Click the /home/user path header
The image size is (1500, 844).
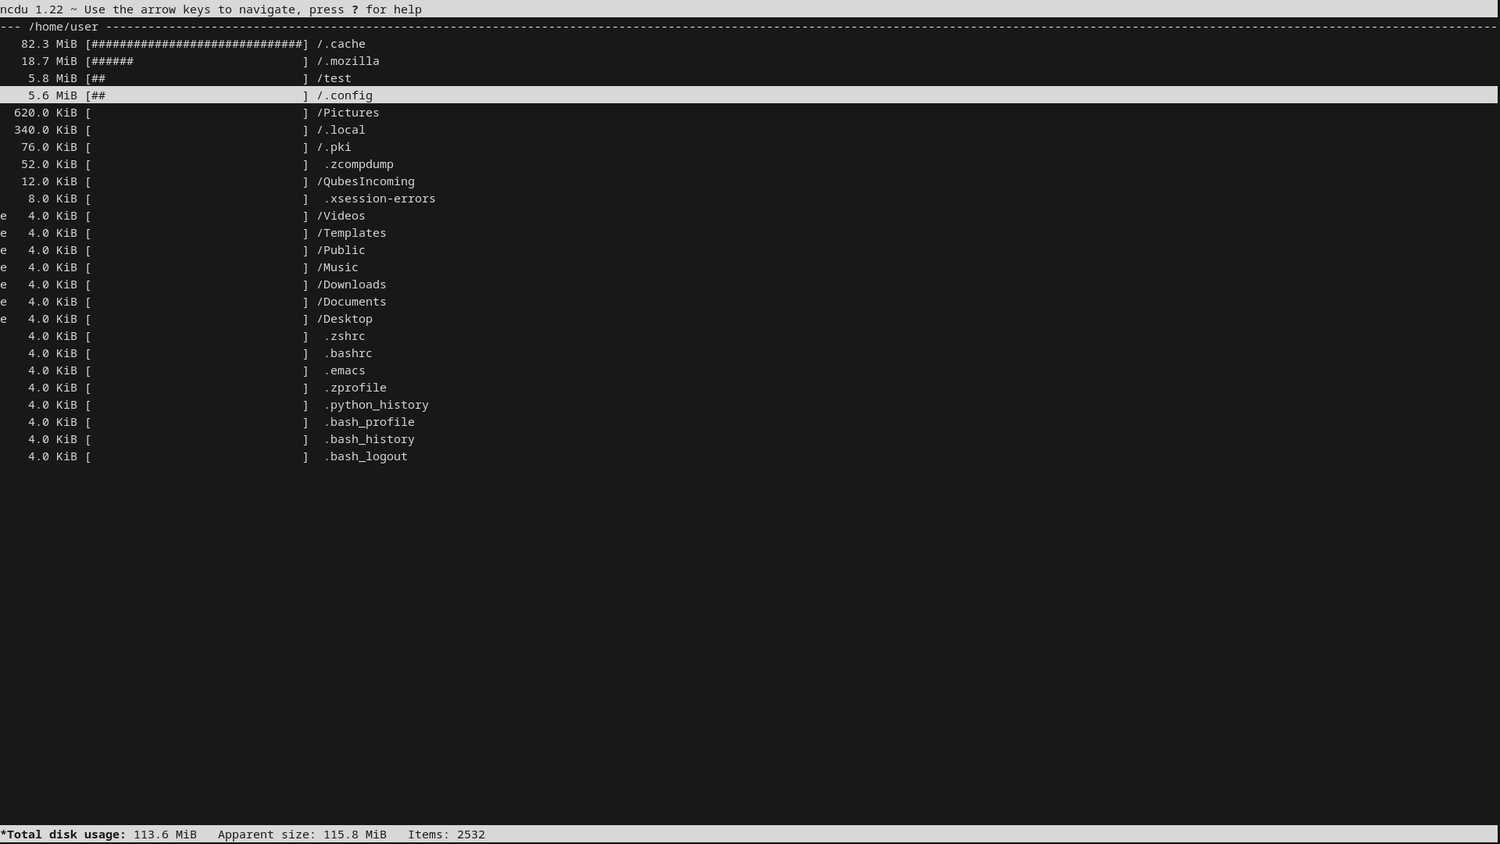pos(64,27)
